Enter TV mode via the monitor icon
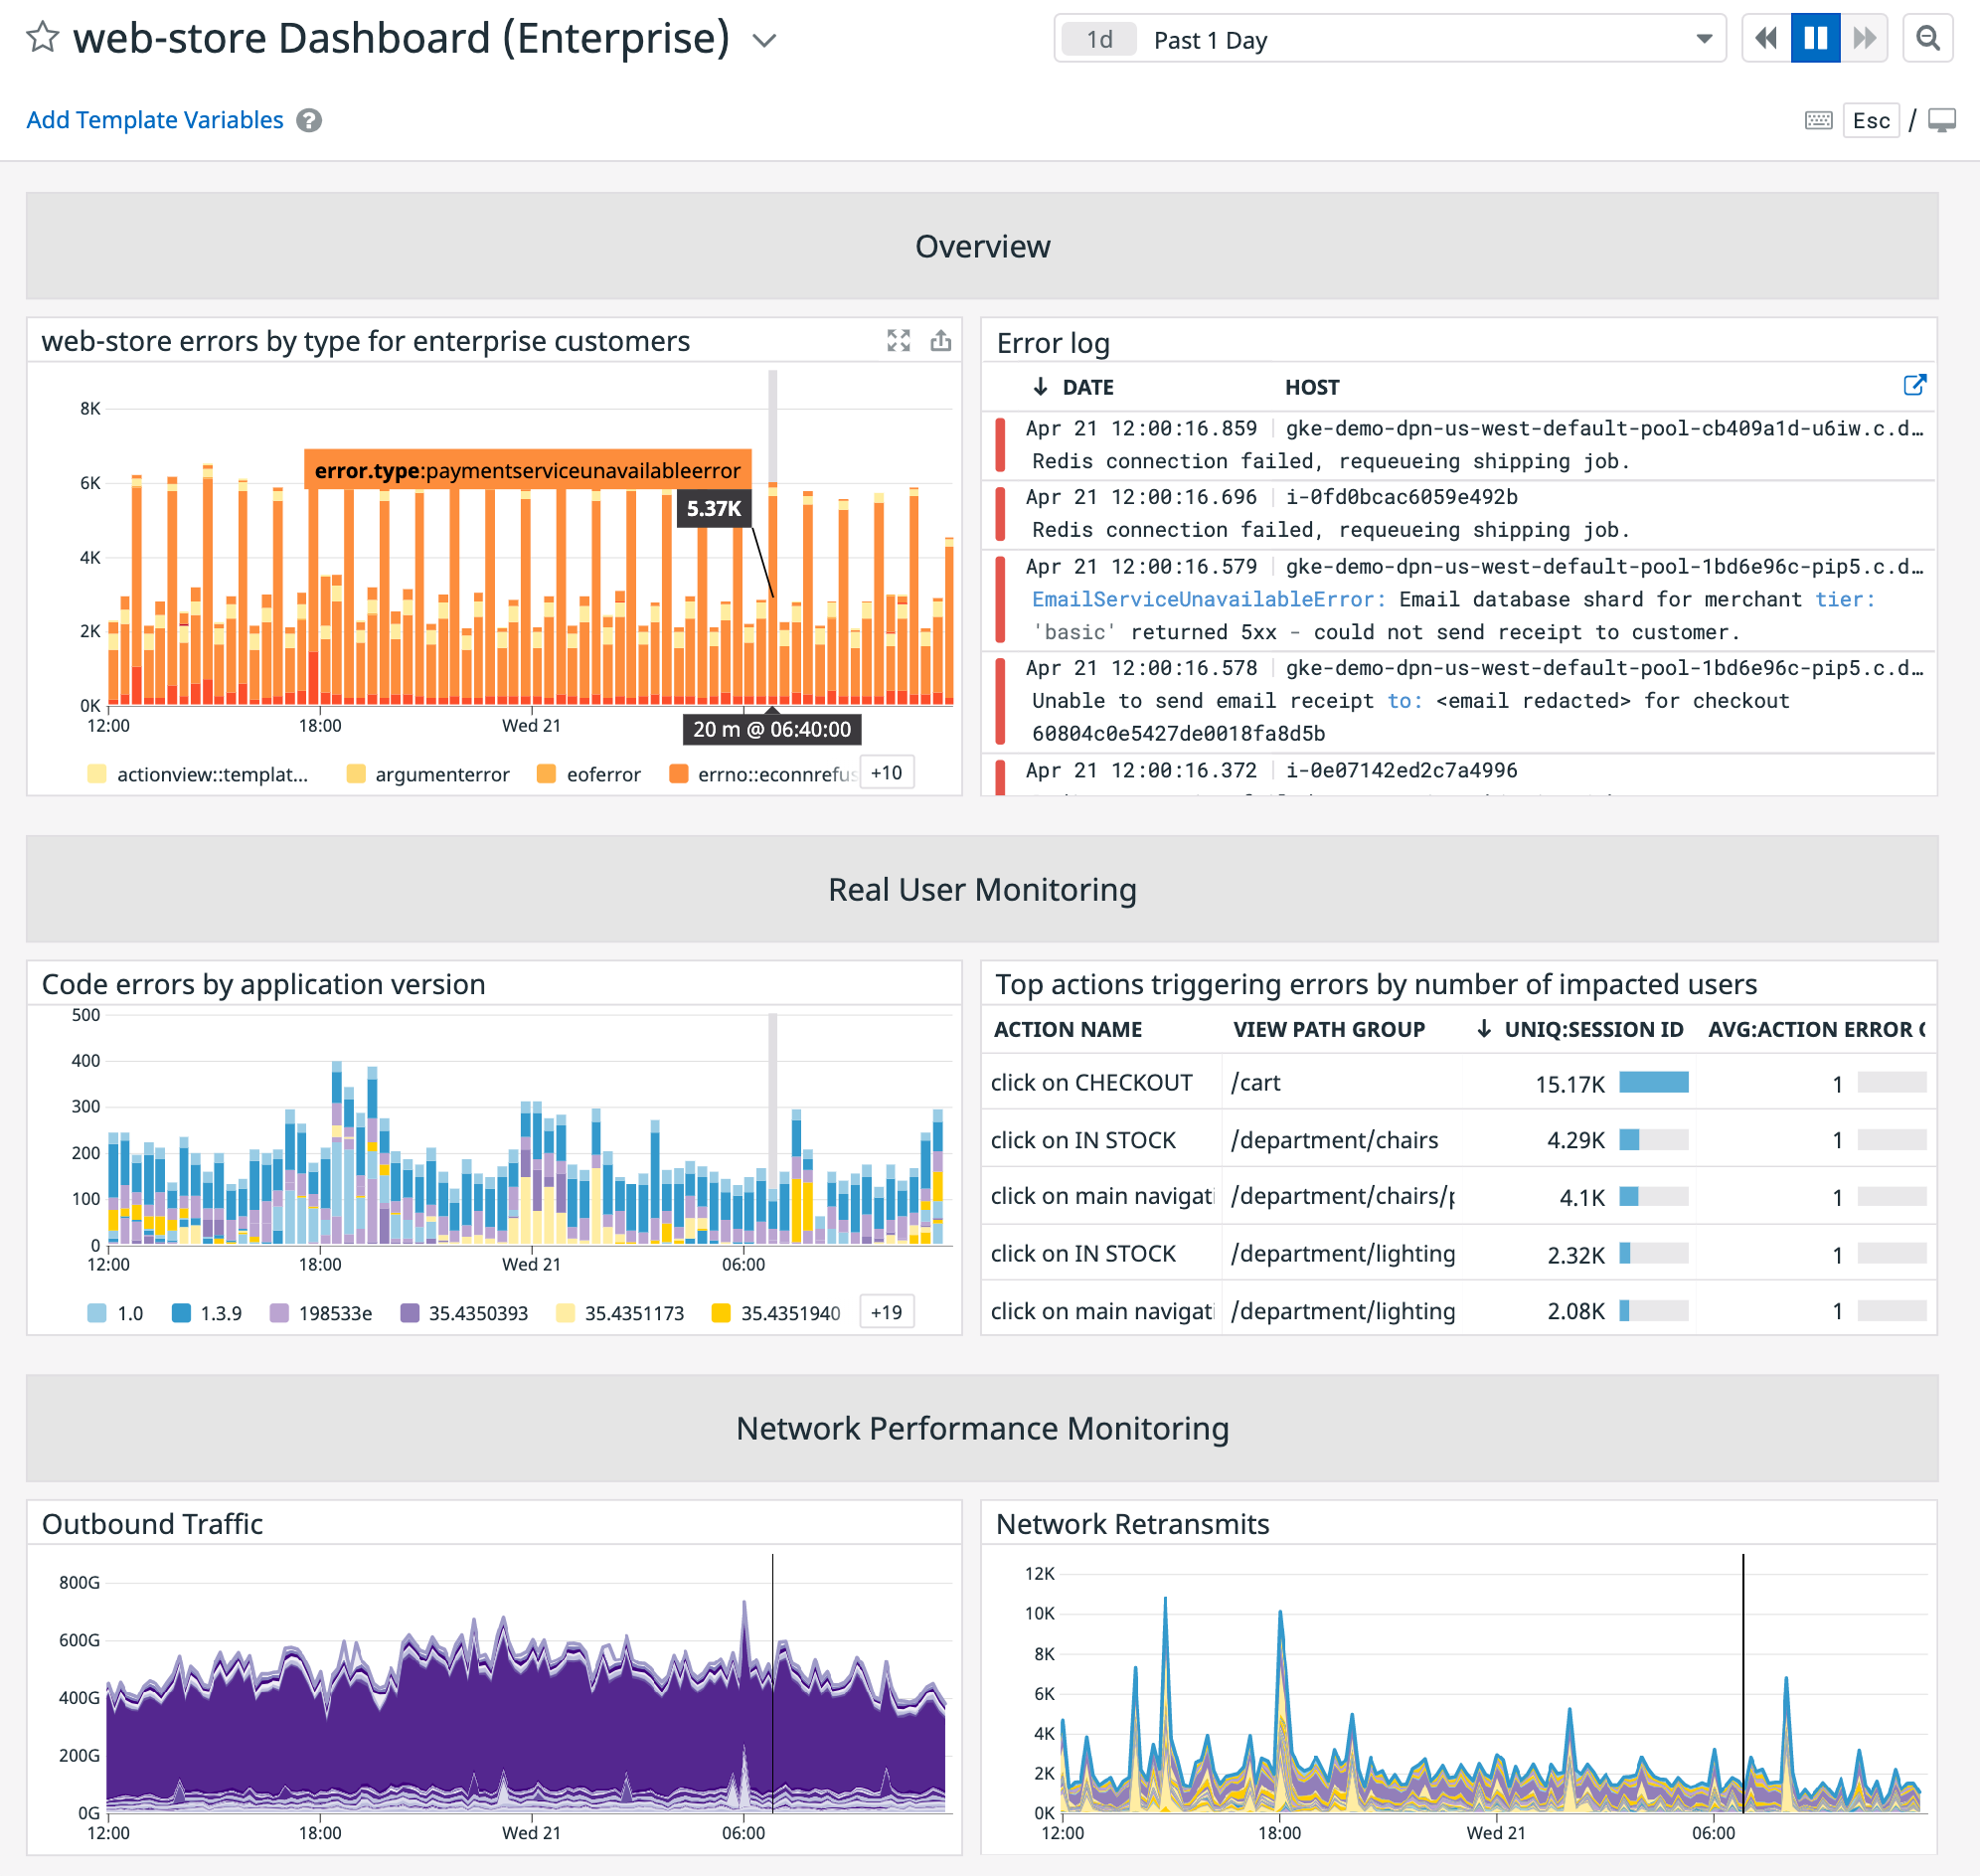This screenshot has width=1980, height=1876. (1944, 119)
